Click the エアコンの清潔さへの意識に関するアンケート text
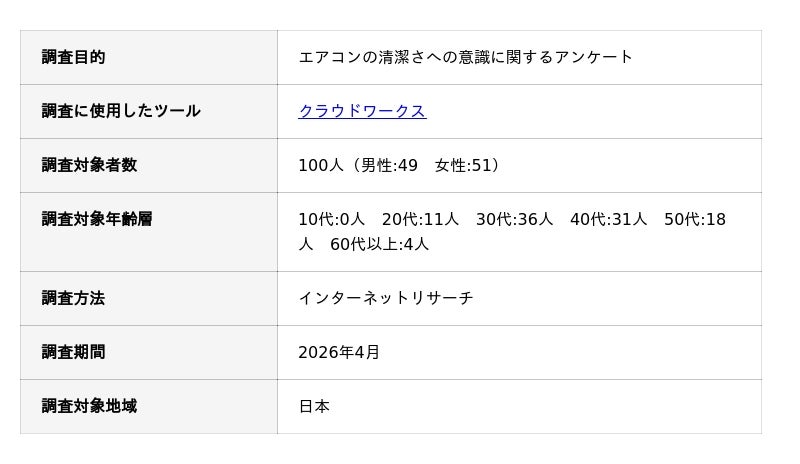The image size is (800, 464). [x=465, y=57]
